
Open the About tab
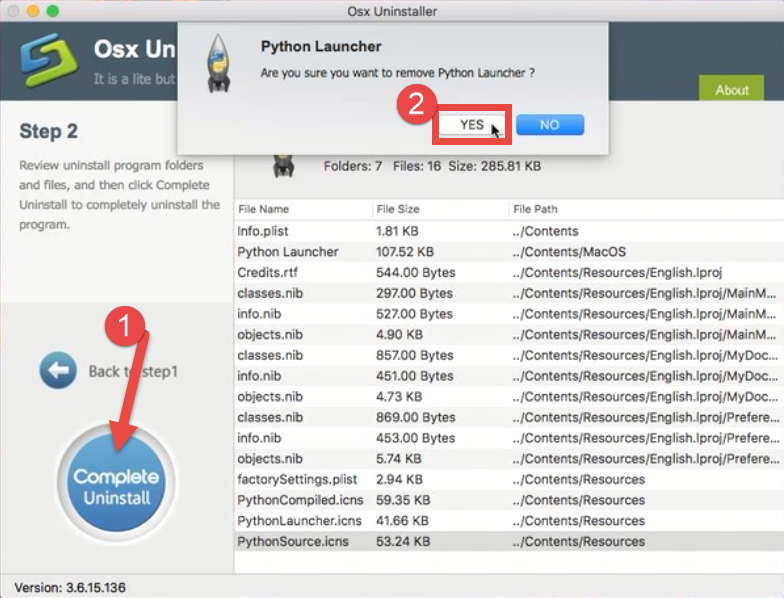pos(731,90)
